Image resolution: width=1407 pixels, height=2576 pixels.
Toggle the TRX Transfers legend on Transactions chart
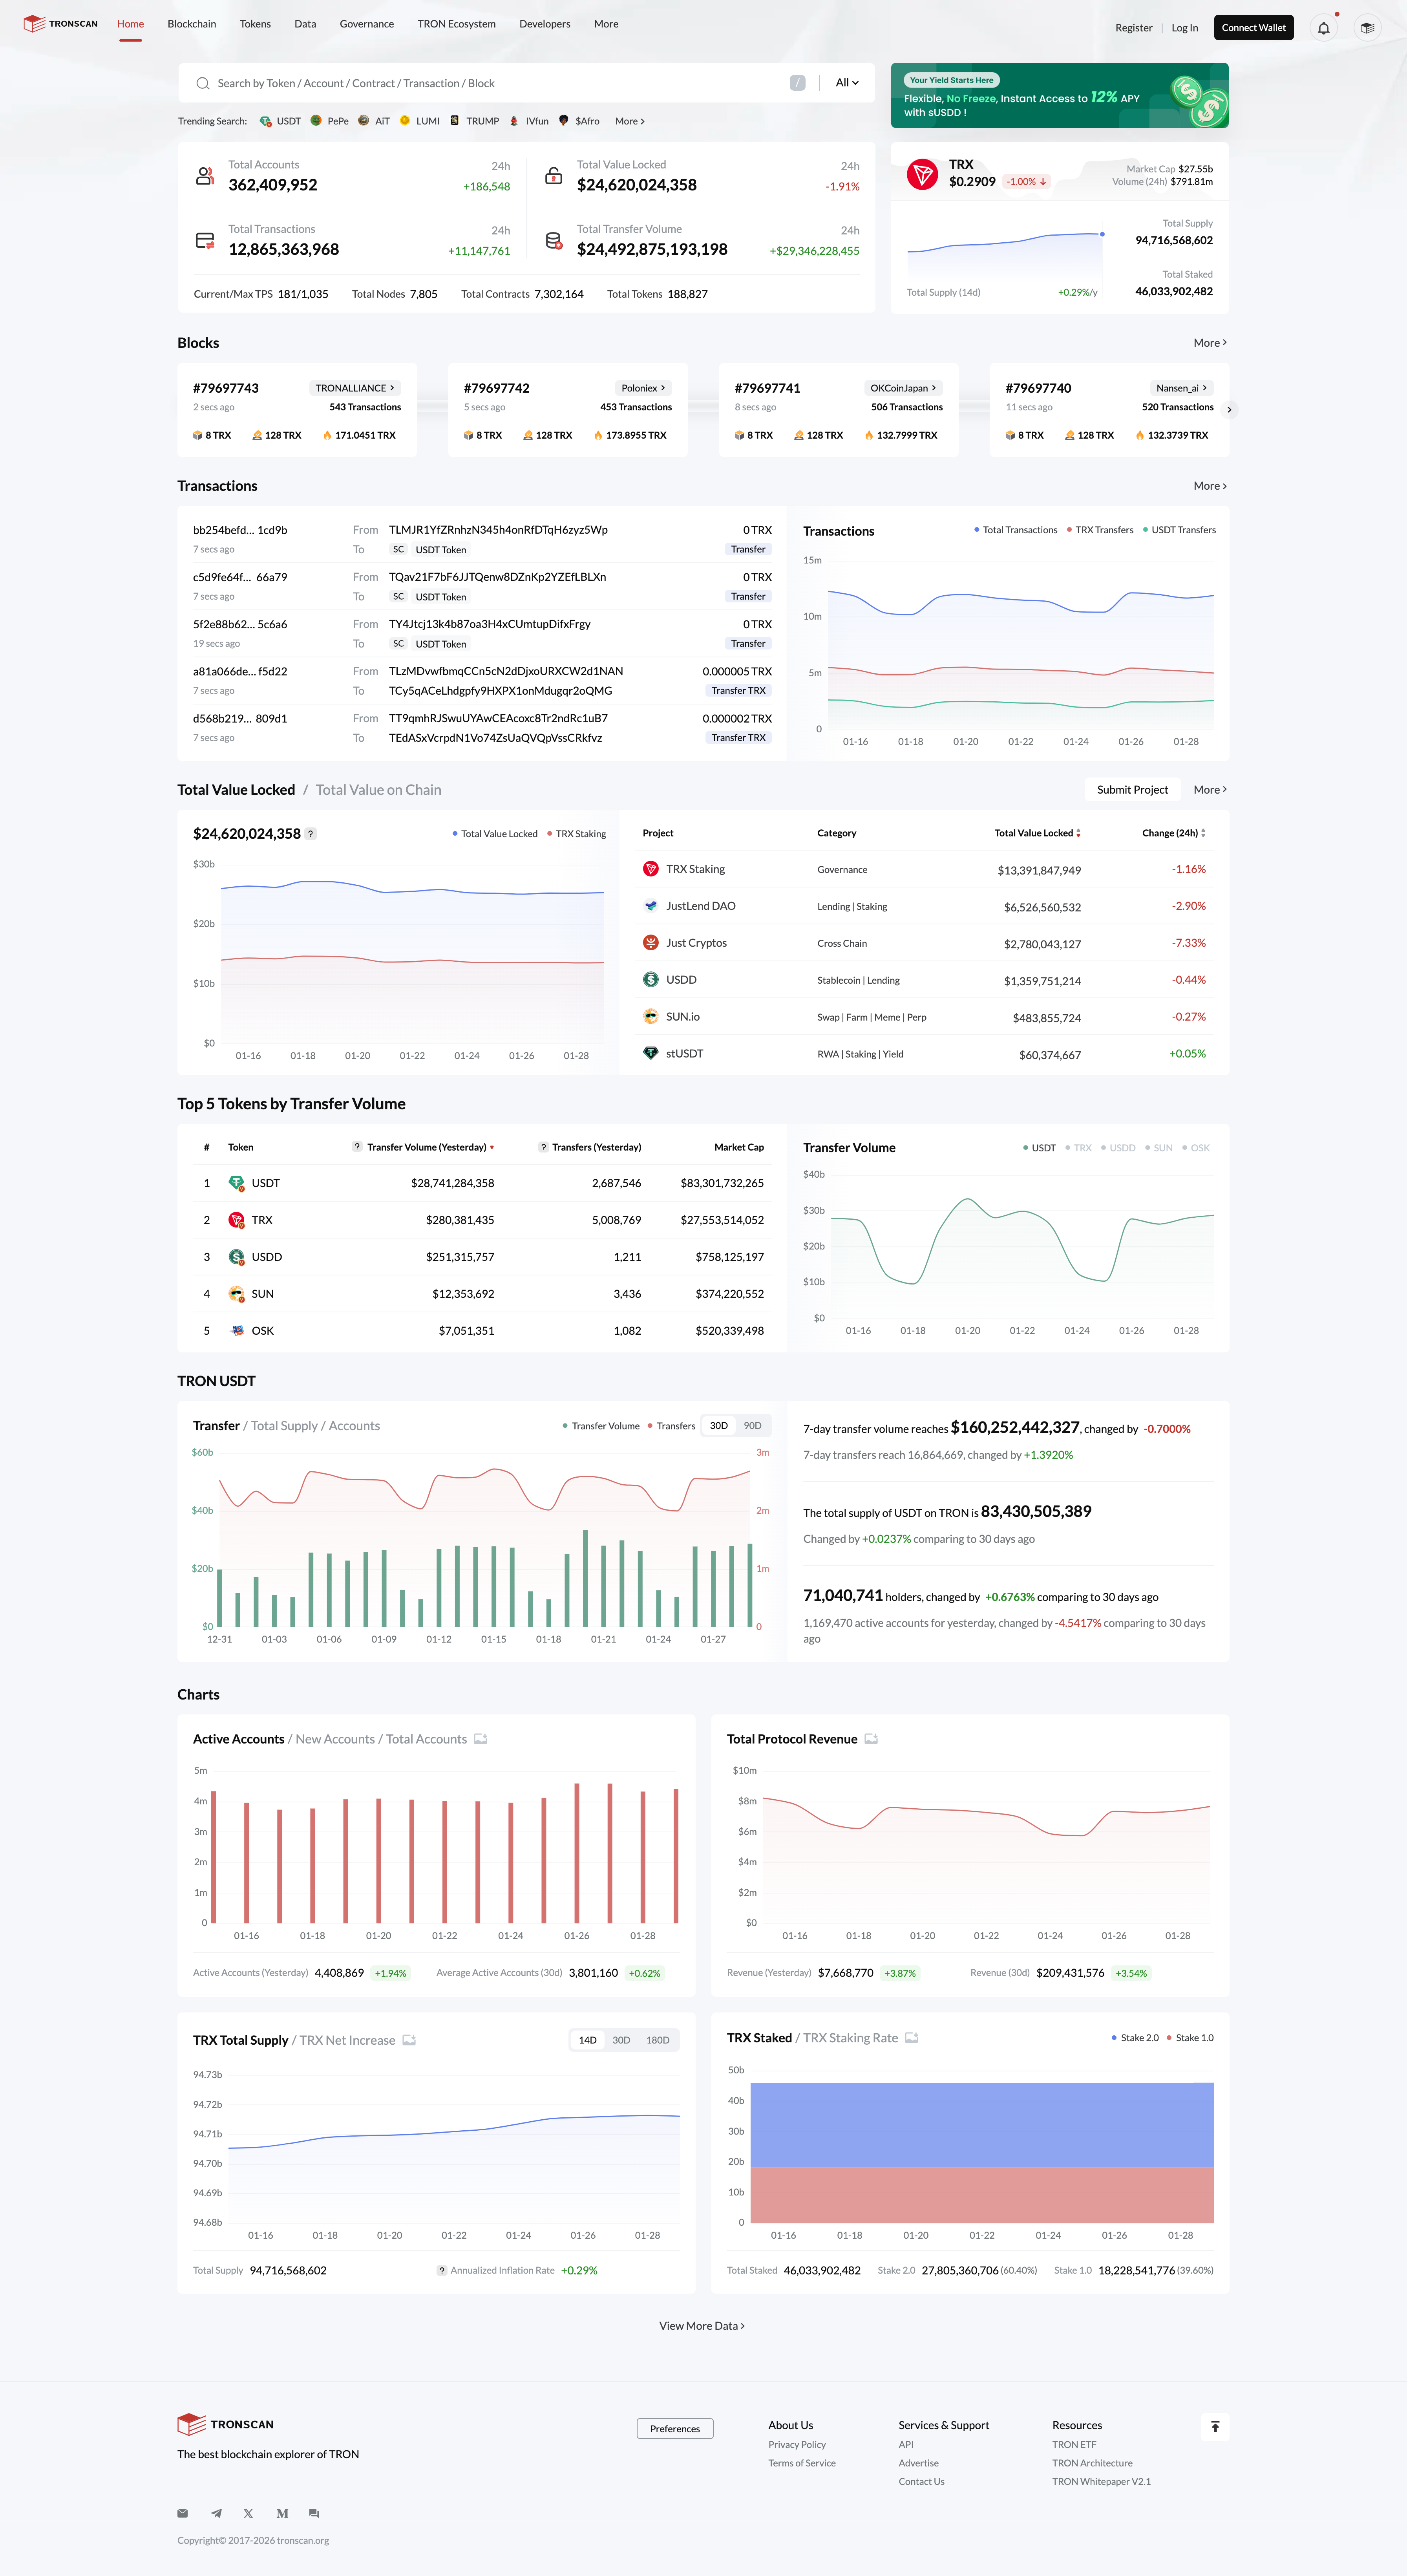[x=1102, y=530]
